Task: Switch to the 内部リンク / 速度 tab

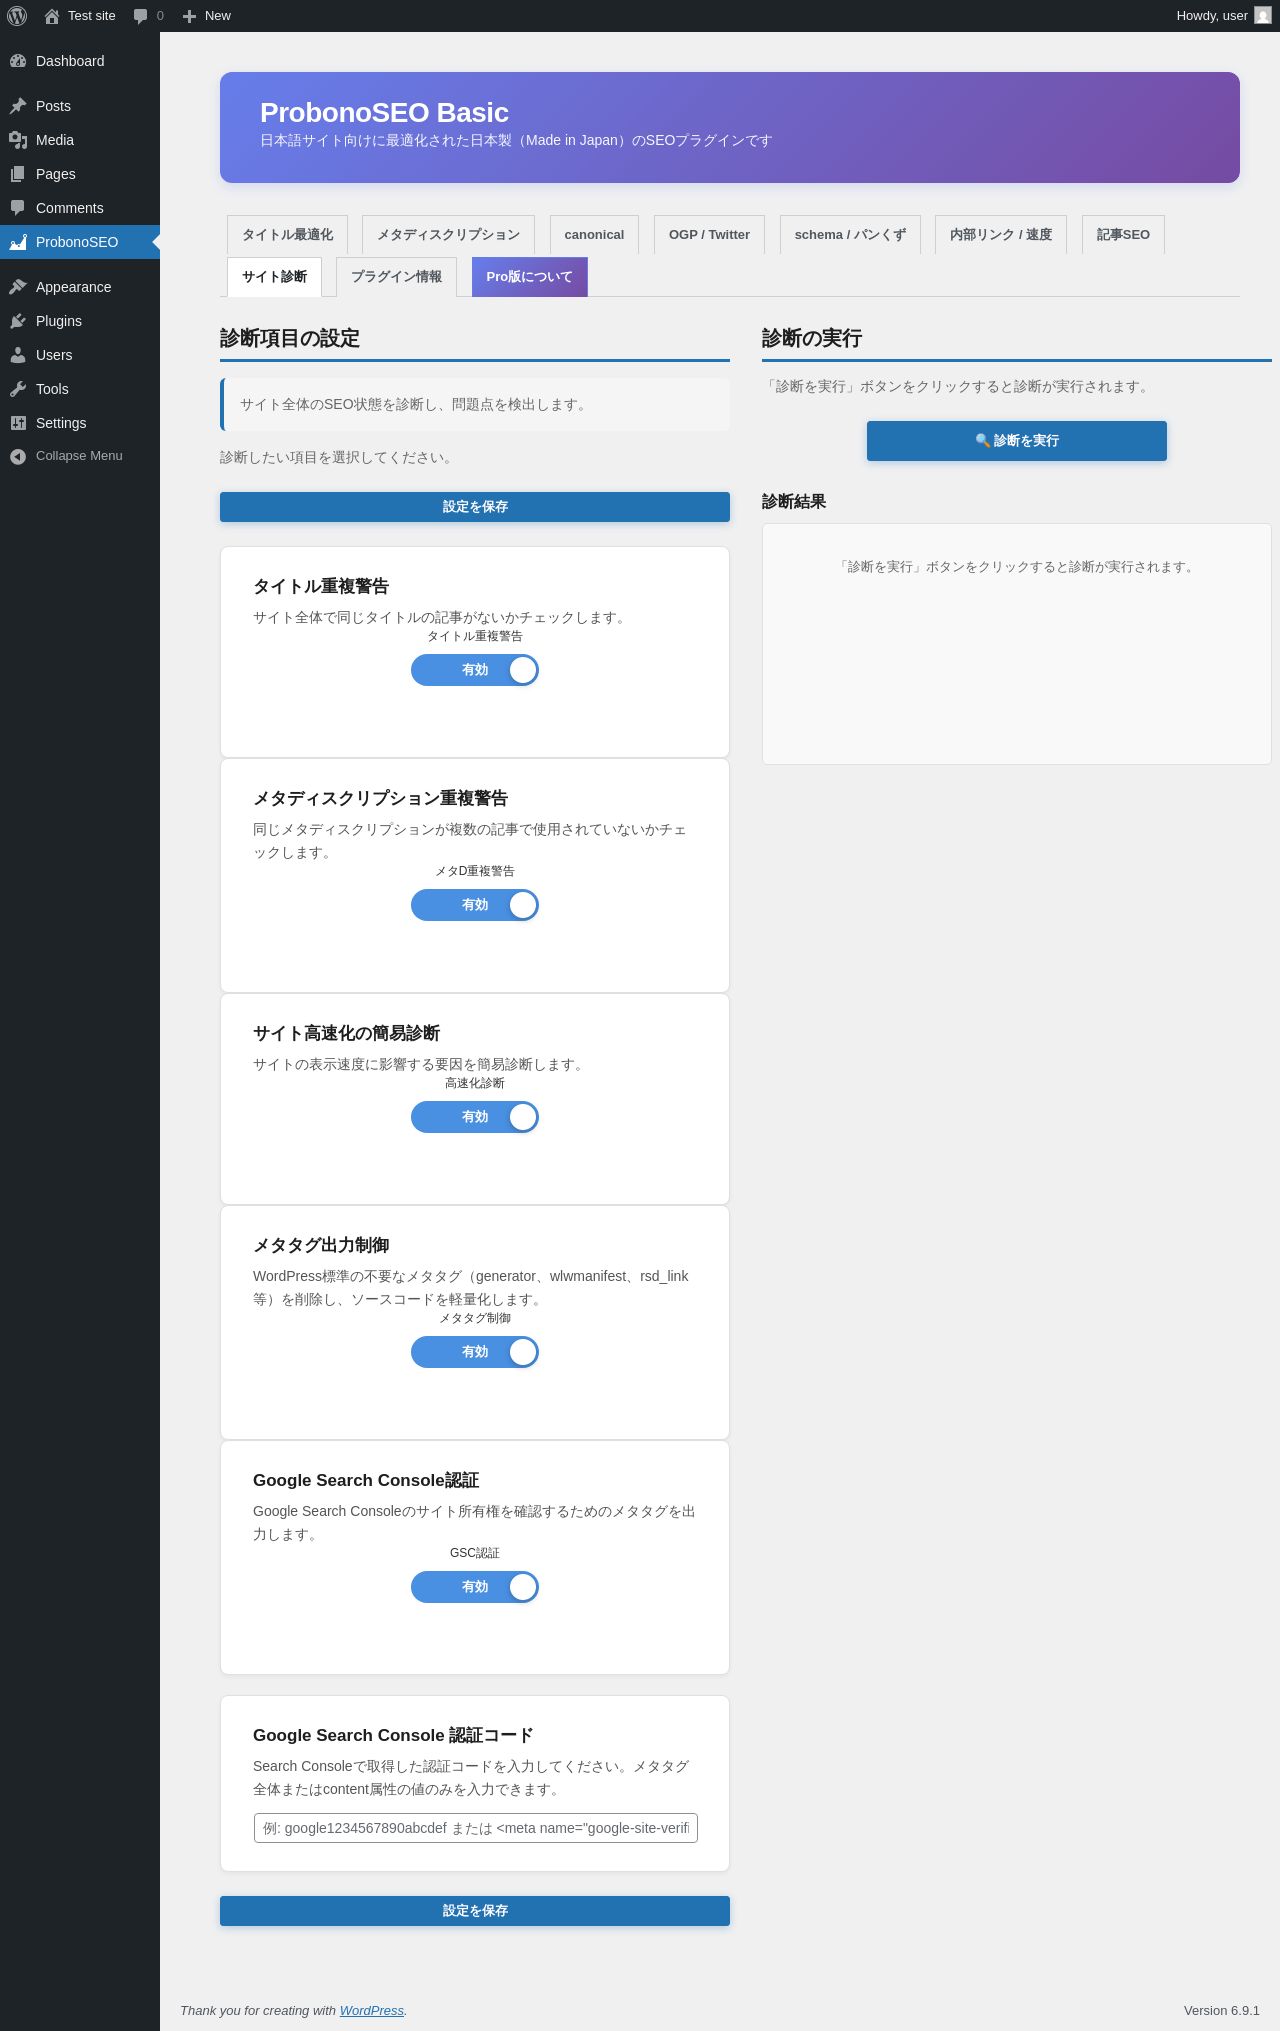Action: [1001, 235]
